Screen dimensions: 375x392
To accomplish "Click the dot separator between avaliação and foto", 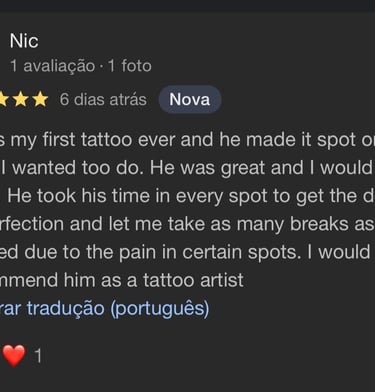I will (102, 67).
